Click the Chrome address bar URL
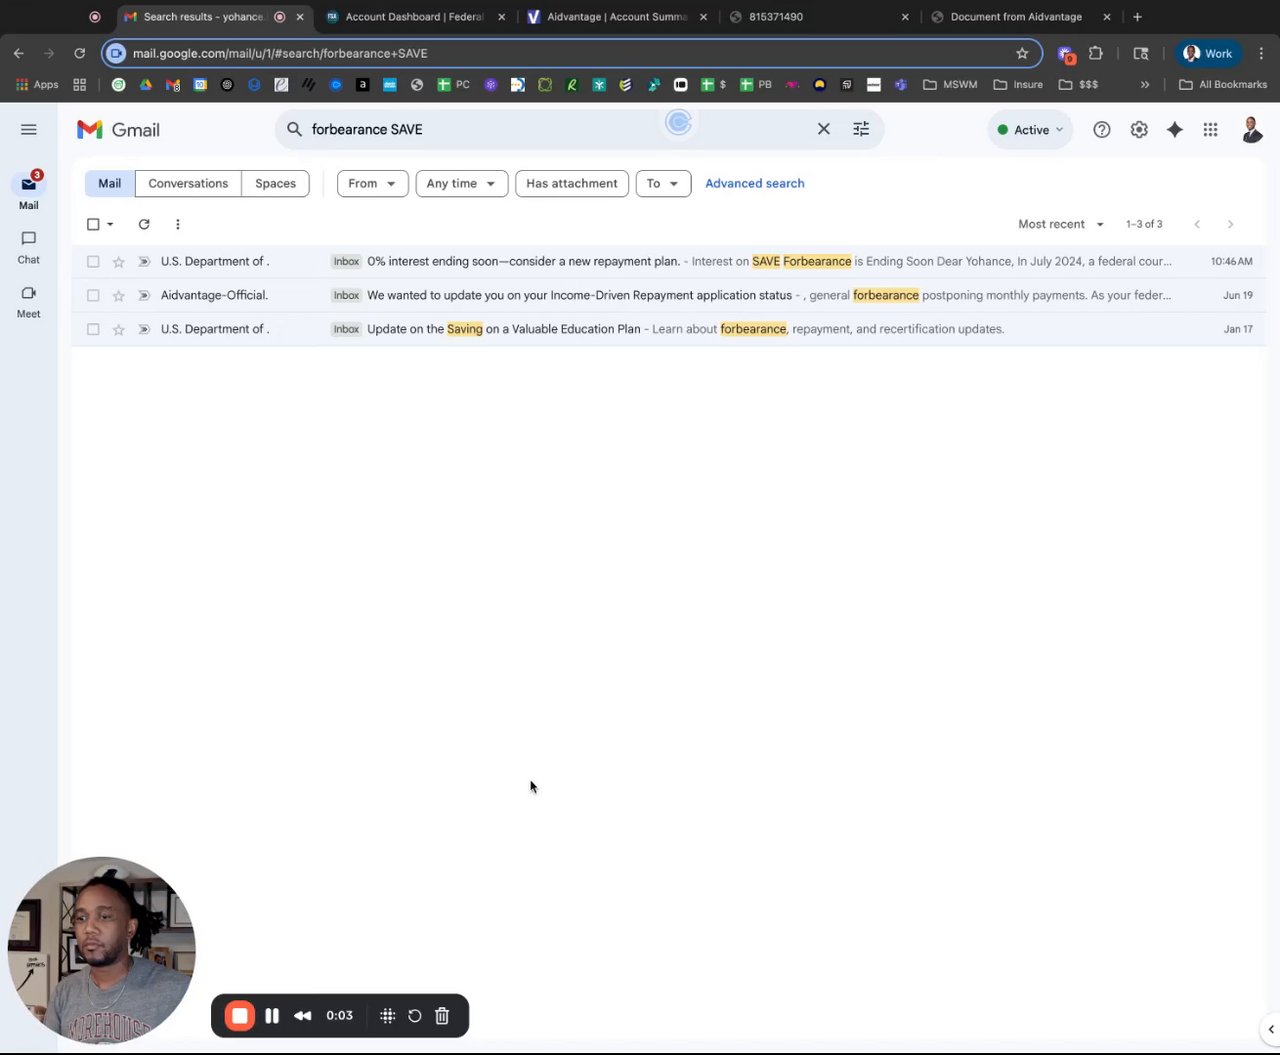 pos(570,53)
